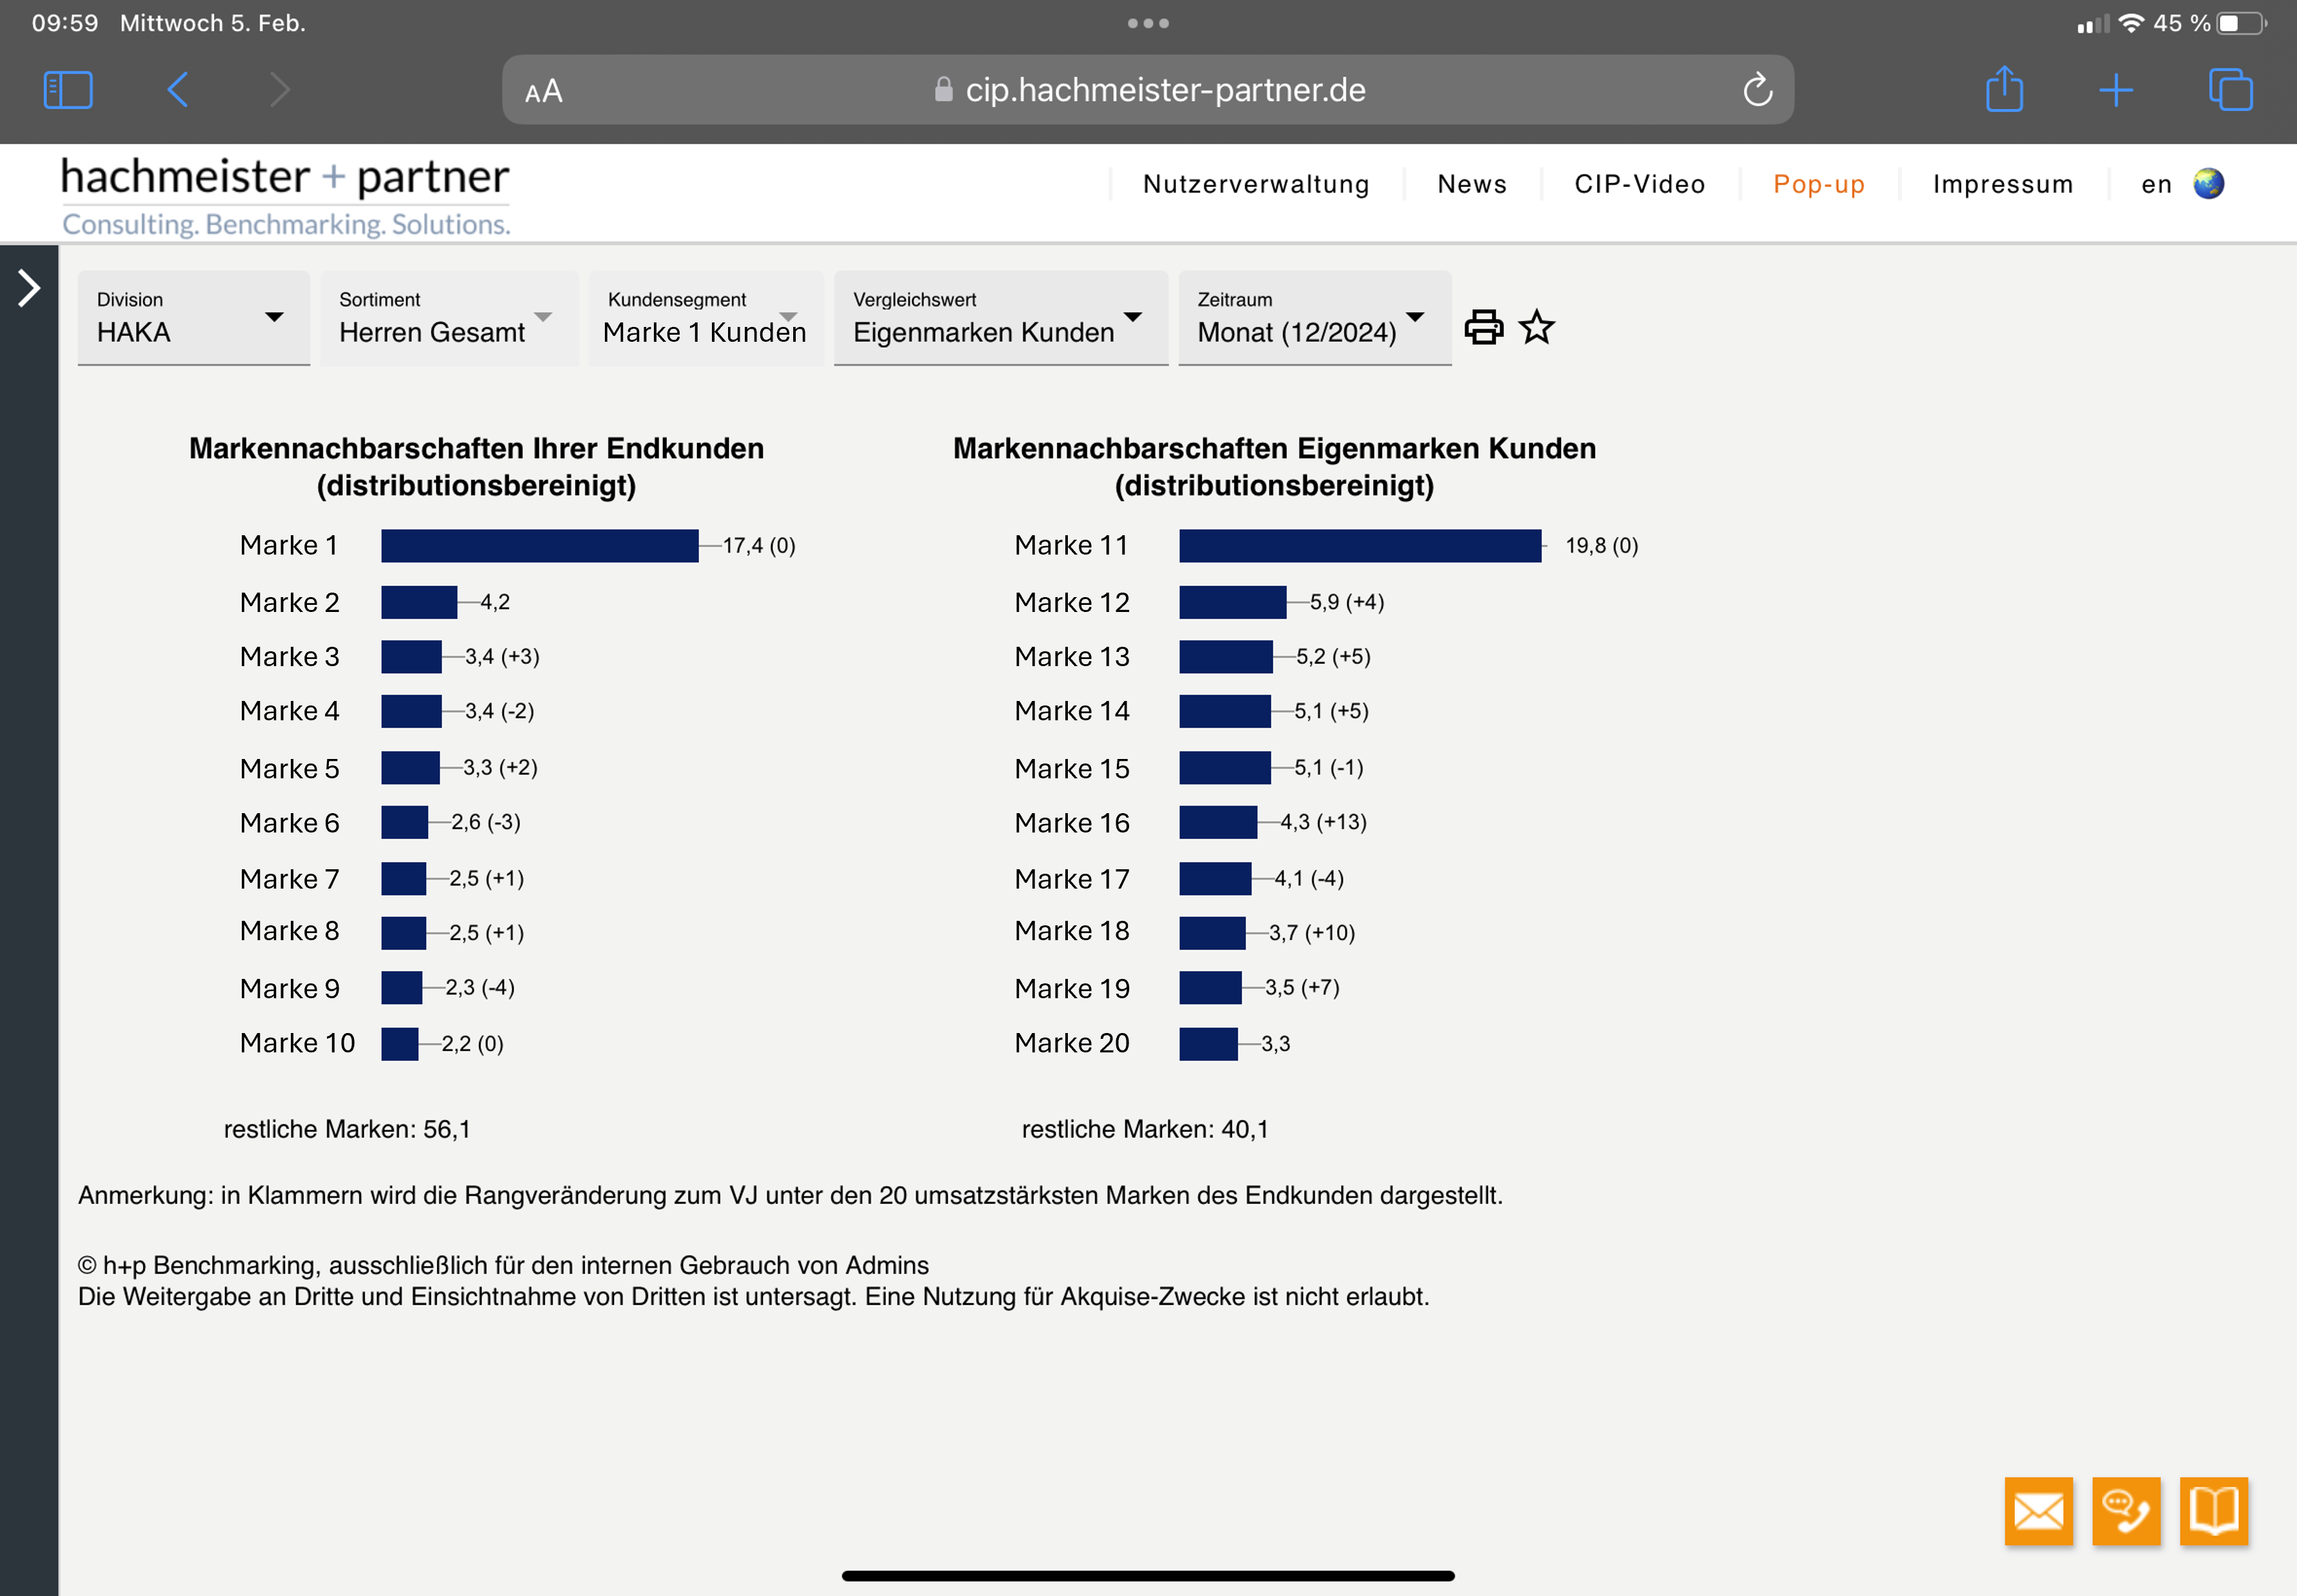This screenshot has height=1596, width=2297.
Task: Open the orange manual book icon
Action: 2213,1510
